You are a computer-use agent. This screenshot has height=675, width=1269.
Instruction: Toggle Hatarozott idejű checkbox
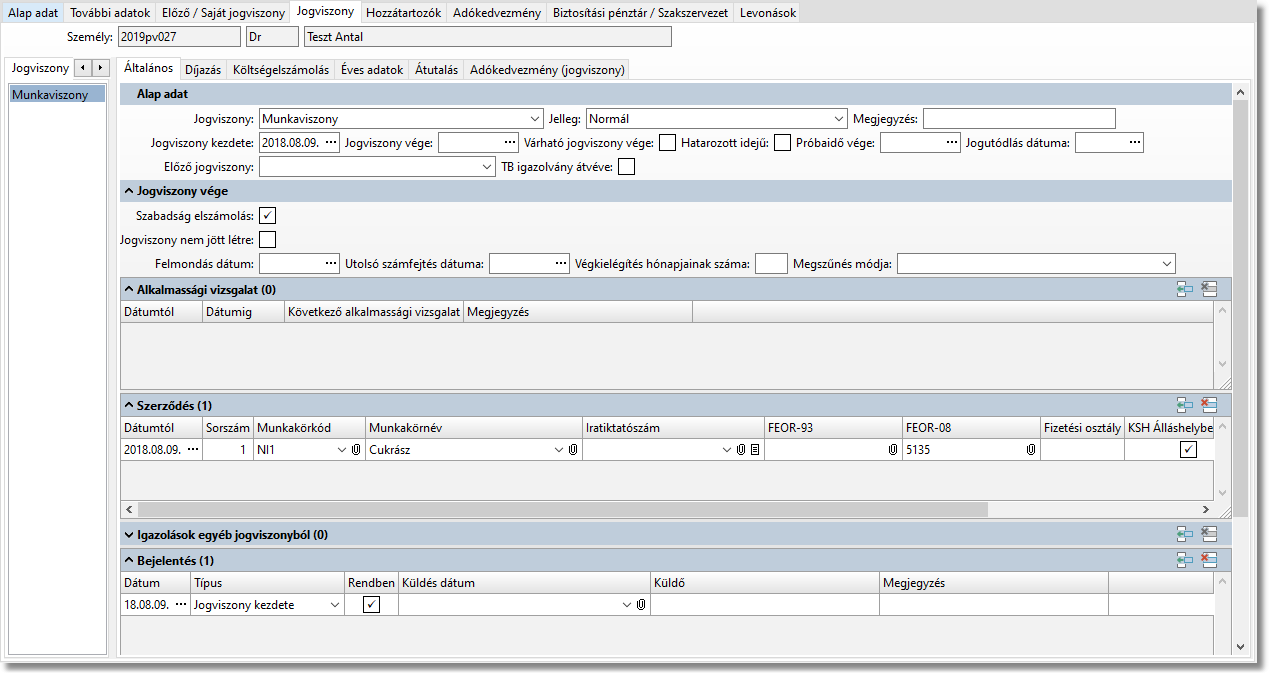(x=782, y=142)
